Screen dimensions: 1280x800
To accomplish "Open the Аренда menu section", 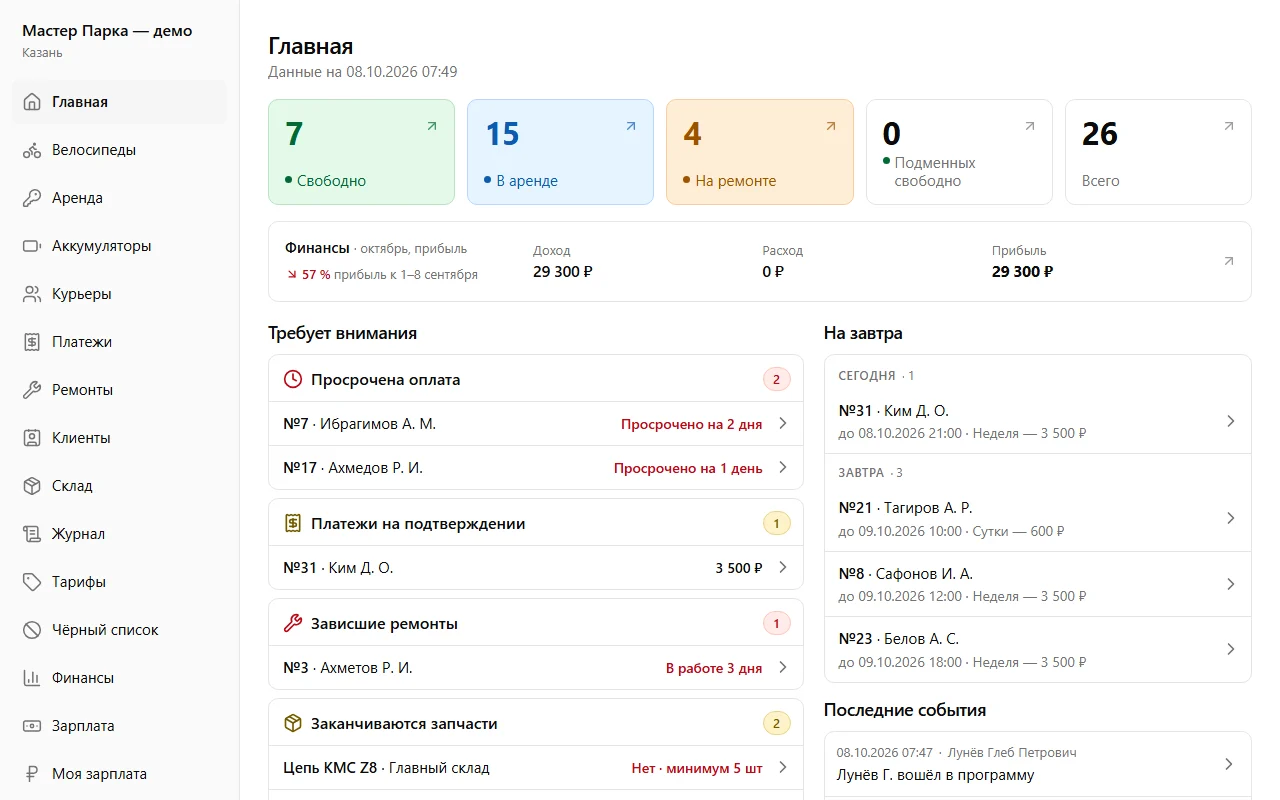I will click(x=120, y=198).
